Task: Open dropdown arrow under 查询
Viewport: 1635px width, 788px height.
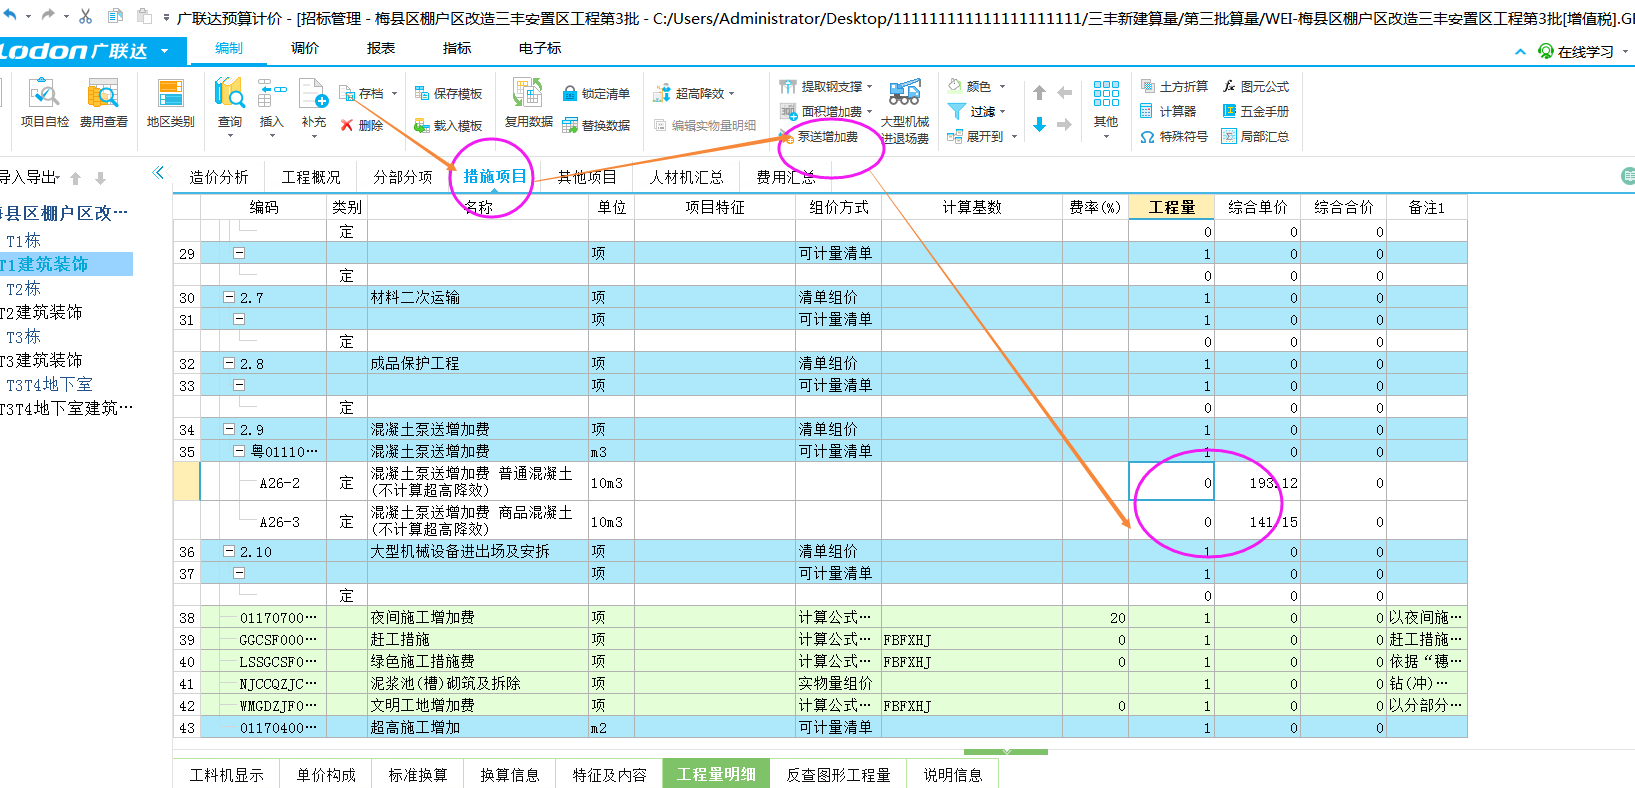Action: (x=229, y=136)
